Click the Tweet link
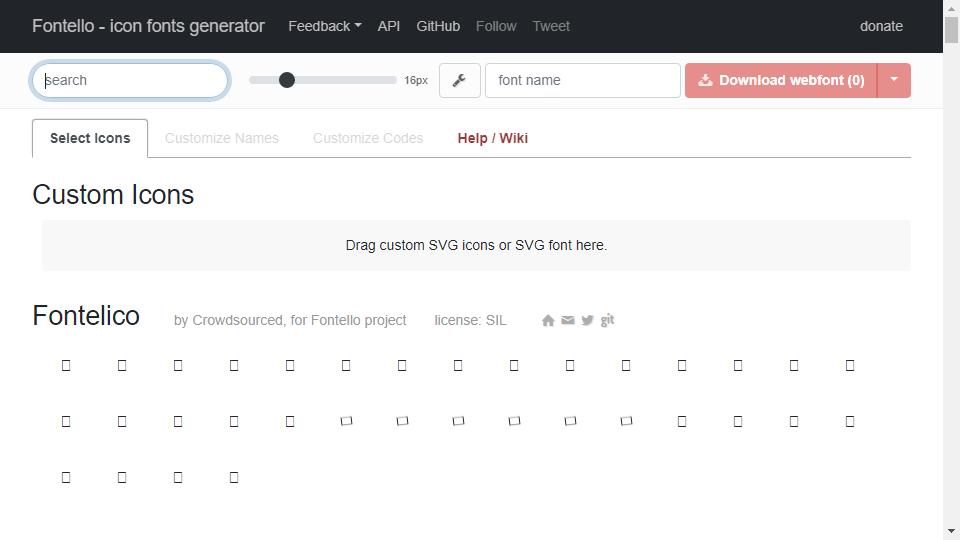Viewport: 960px width, 540px height. tap(551, 26)
